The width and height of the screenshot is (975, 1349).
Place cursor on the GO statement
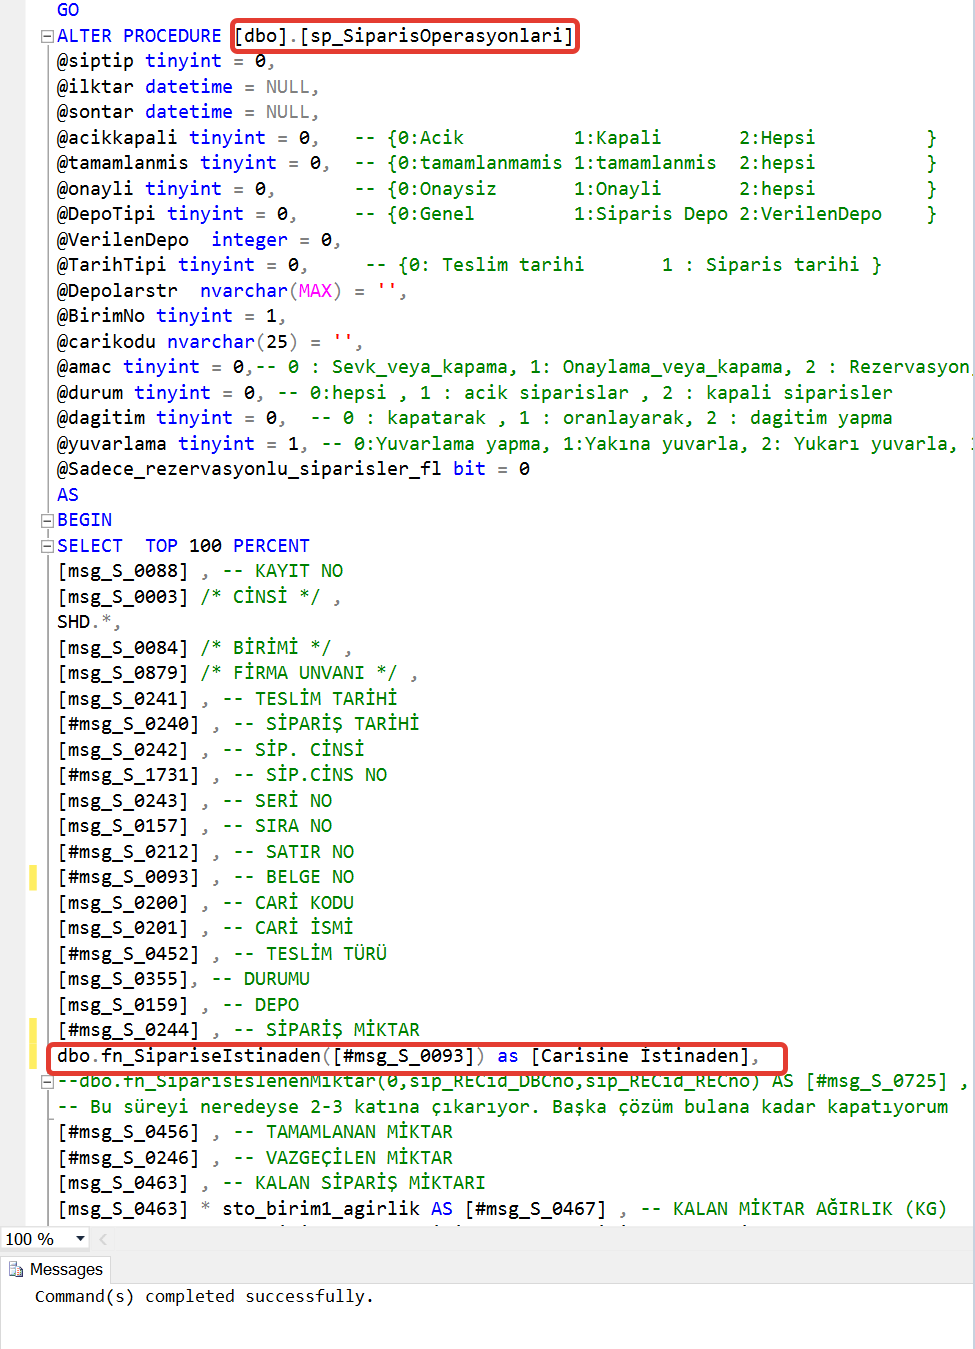tap(68, 10)
